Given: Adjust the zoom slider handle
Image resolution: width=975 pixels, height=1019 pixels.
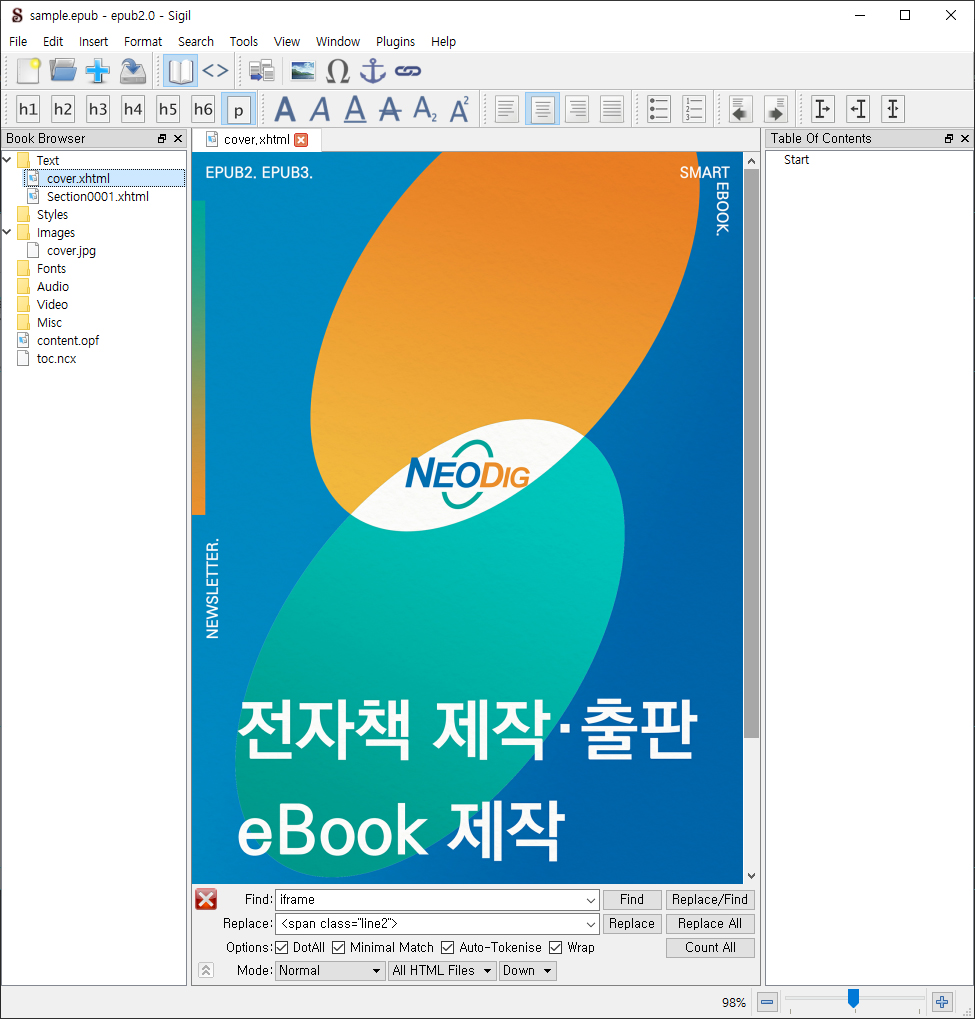Looking at the screenshot, I should tap(853, 998).
